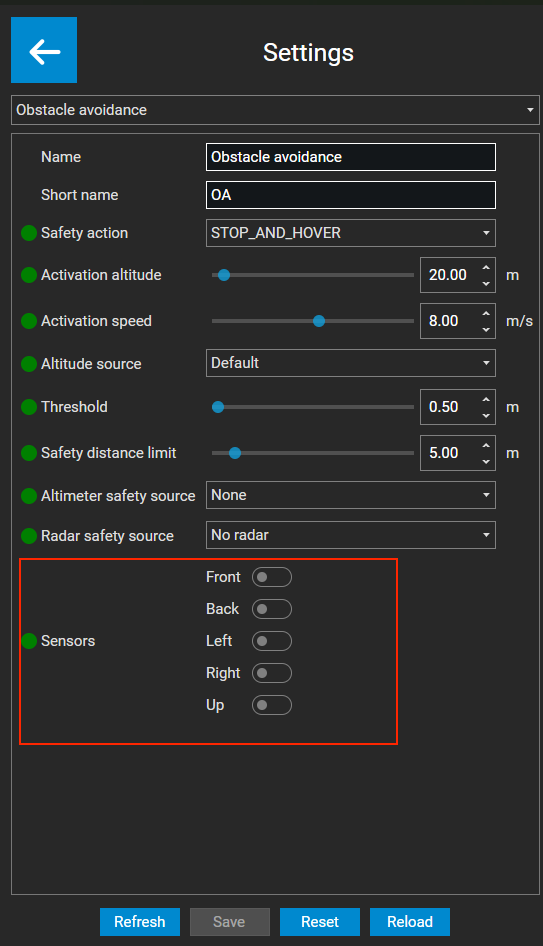Image resolution: width=543 pixels, height=946 pixels.
Task: Click the Refresh button
Action: tap(140, 922)
